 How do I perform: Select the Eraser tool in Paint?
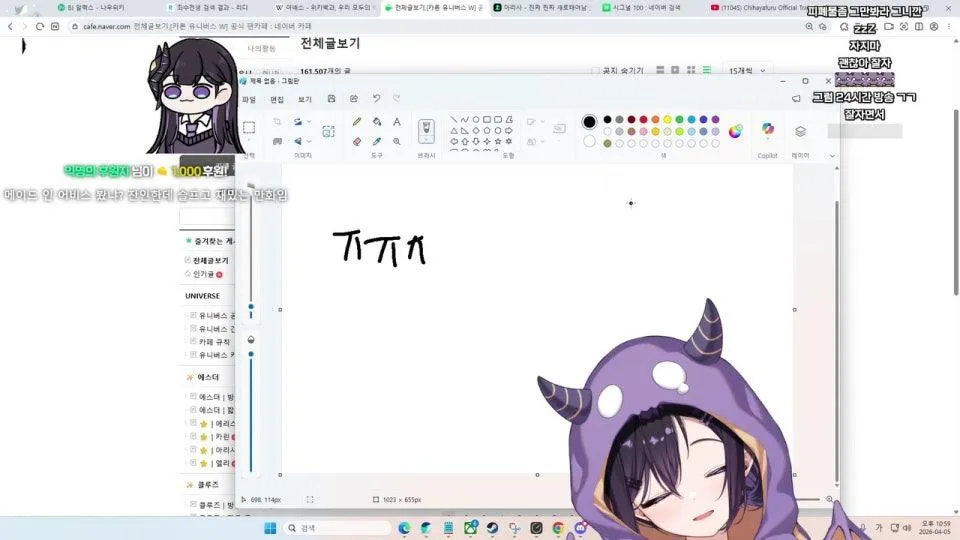coord(357,141)
